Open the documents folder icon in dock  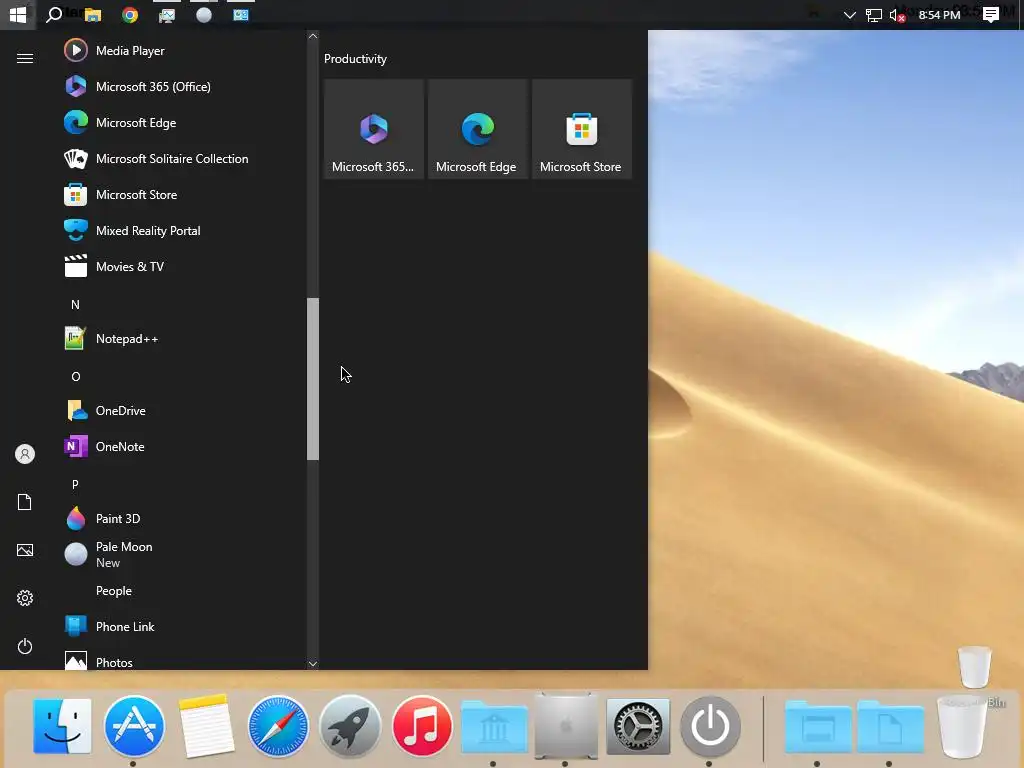(889, 728)
